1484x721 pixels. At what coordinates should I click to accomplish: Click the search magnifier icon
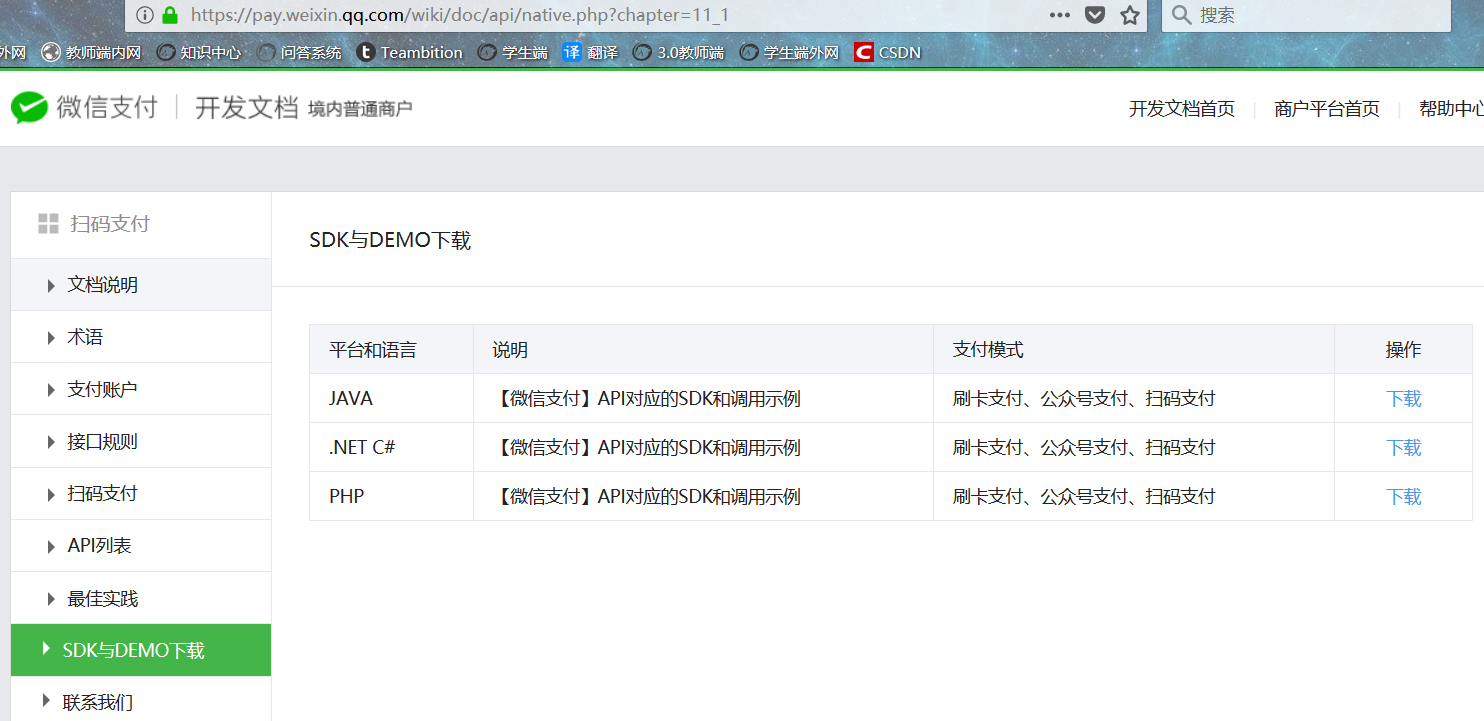tap(1181, 15)
